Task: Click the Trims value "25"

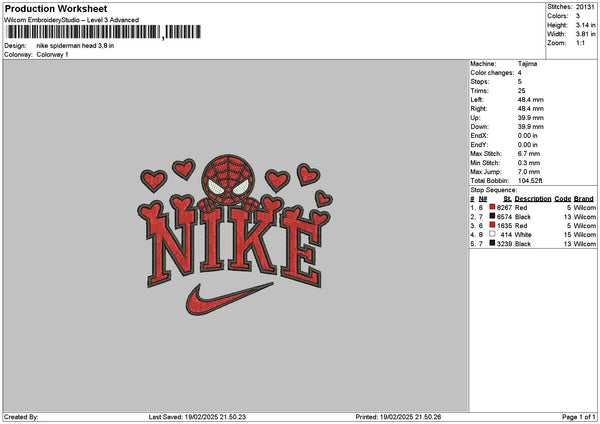Action: pyautogui.click(x=521, y=91)
